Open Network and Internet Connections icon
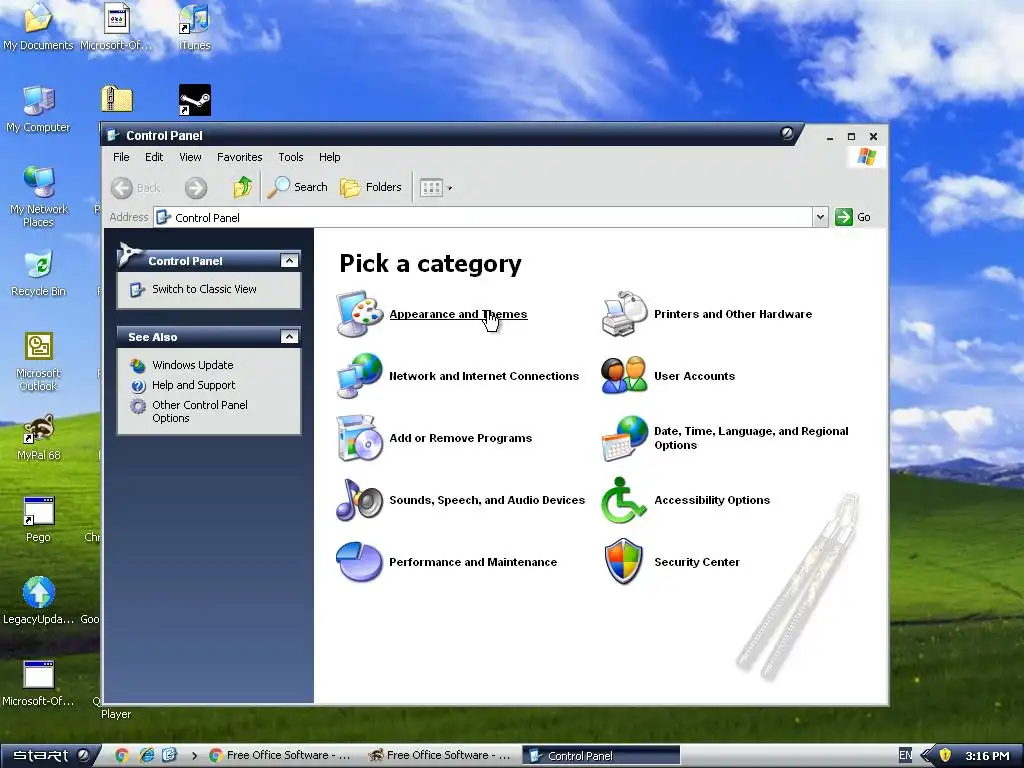The height and width of the screenshot is (768, 1024). (359, 376)
